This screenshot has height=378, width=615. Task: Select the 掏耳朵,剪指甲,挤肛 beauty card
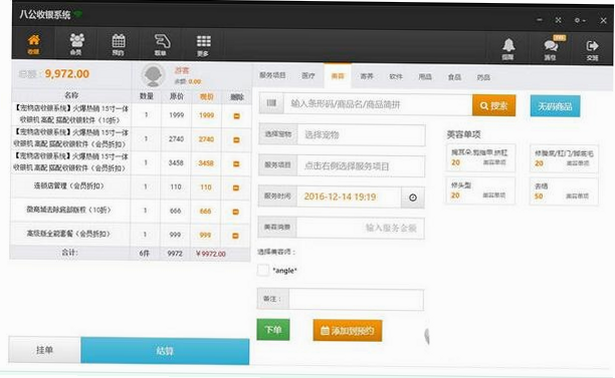pos(480,157)
